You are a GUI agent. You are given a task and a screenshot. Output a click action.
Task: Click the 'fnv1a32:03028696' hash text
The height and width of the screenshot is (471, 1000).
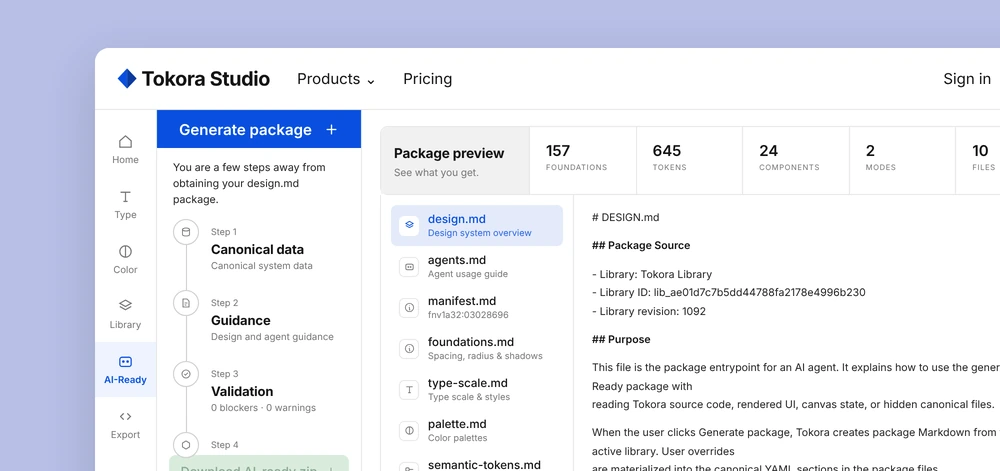pos(468,315)
